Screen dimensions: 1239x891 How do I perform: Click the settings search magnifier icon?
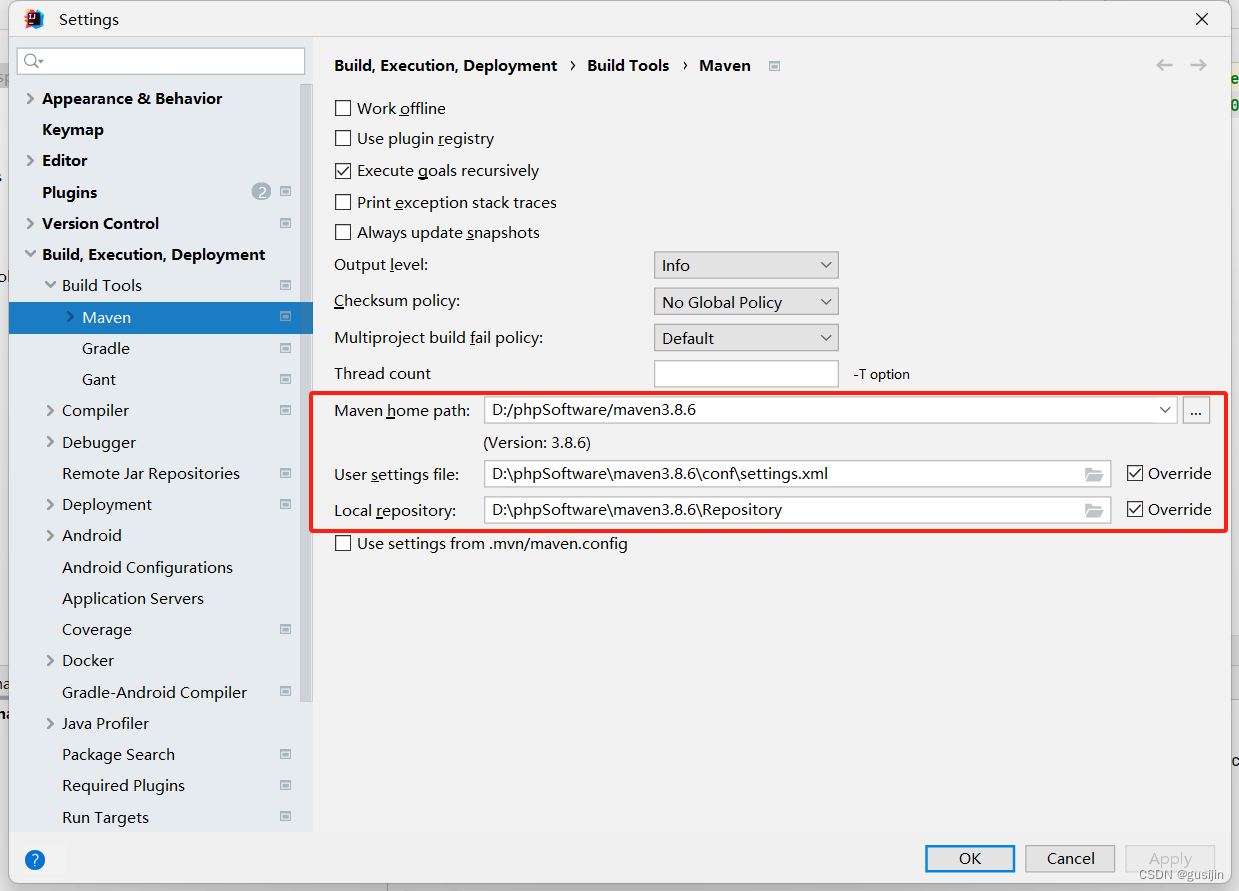tap(32, 61)
